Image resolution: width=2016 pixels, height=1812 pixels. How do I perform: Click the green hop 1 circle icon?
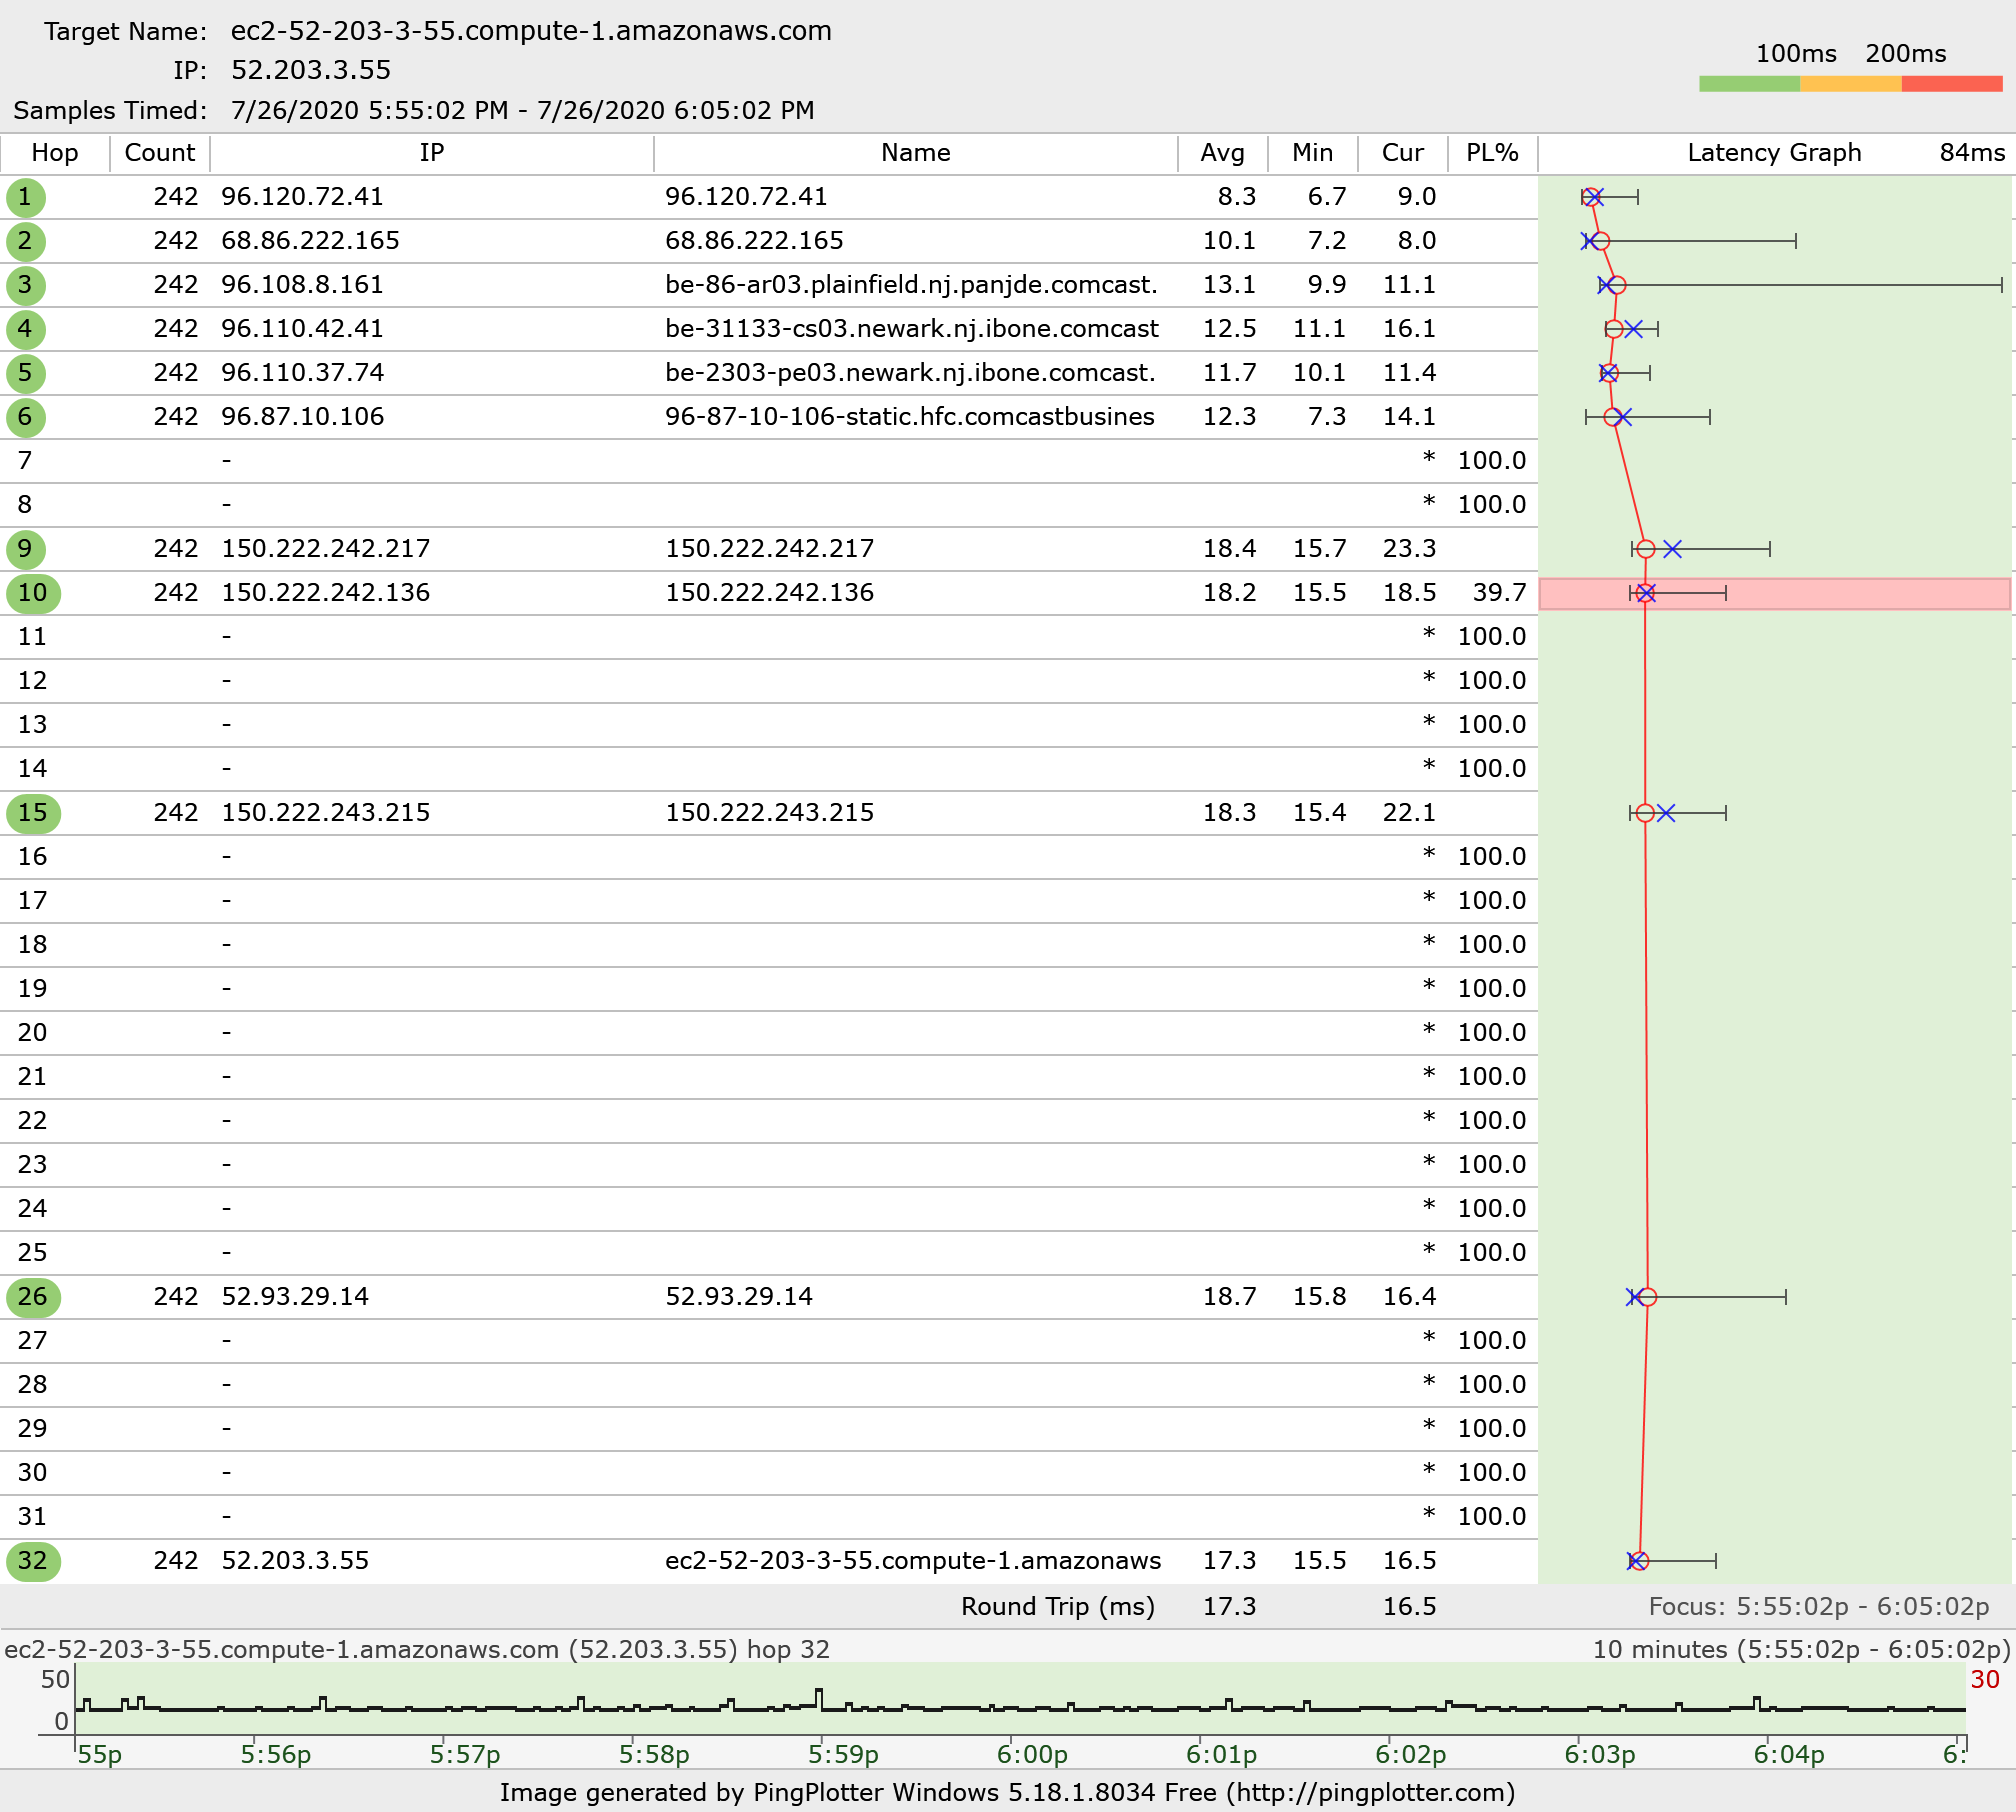click(25, 197)
